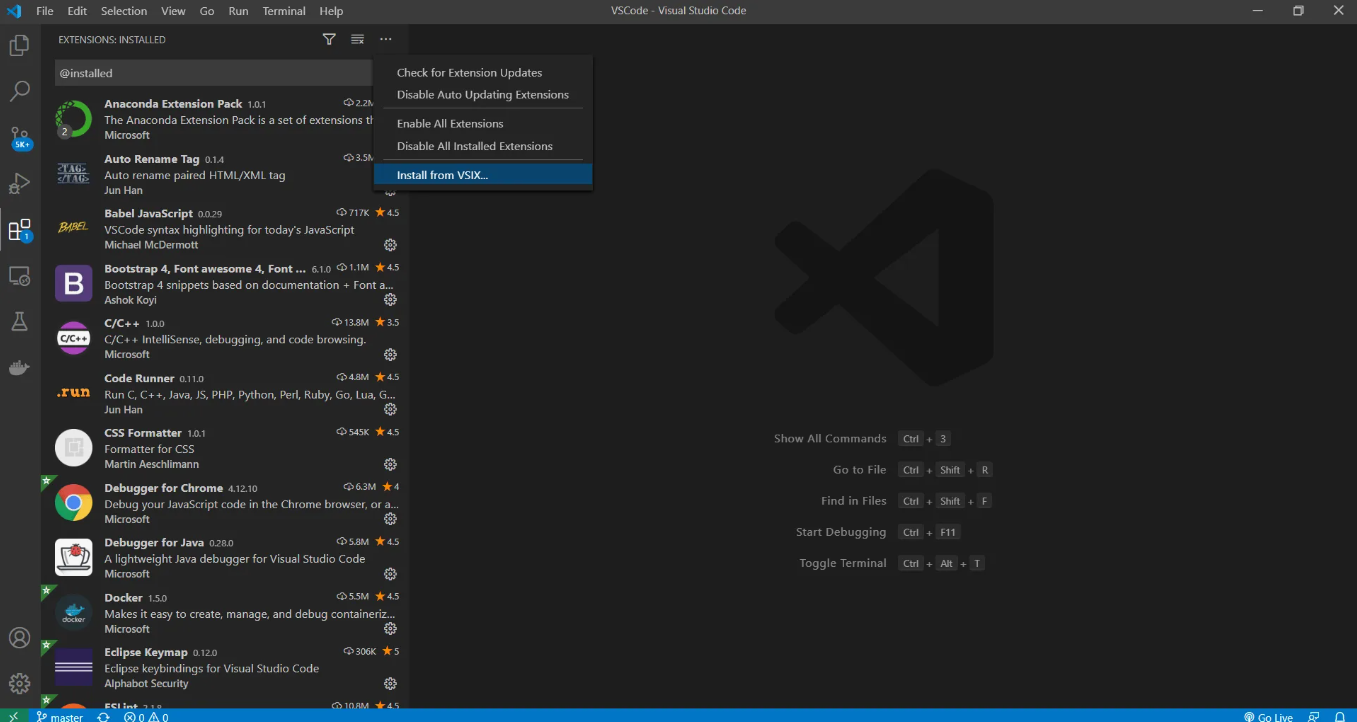Open the Docker view icon
The height and width of the screenshot is (722, 1357).
point(19,368)
